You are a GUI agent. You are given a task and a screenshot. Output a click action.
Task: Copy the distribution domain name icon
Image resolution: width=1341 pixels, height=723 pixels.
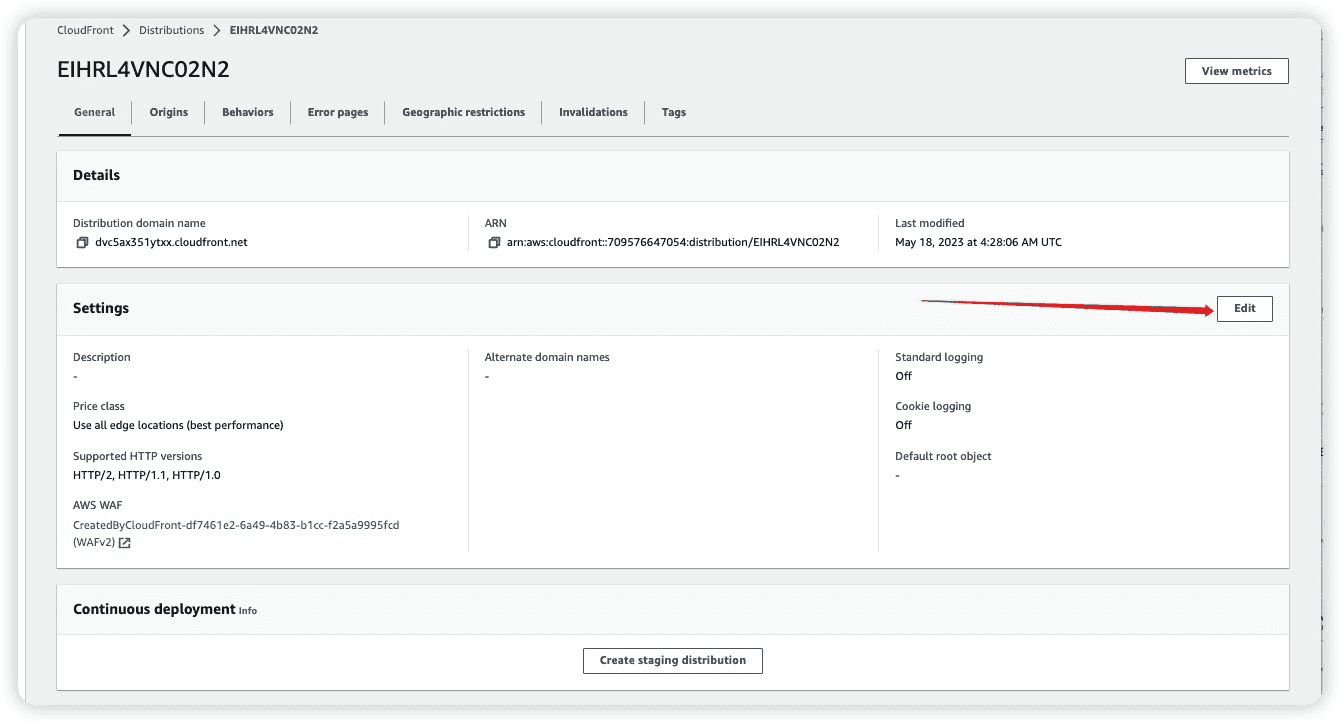tap(82, 243)
